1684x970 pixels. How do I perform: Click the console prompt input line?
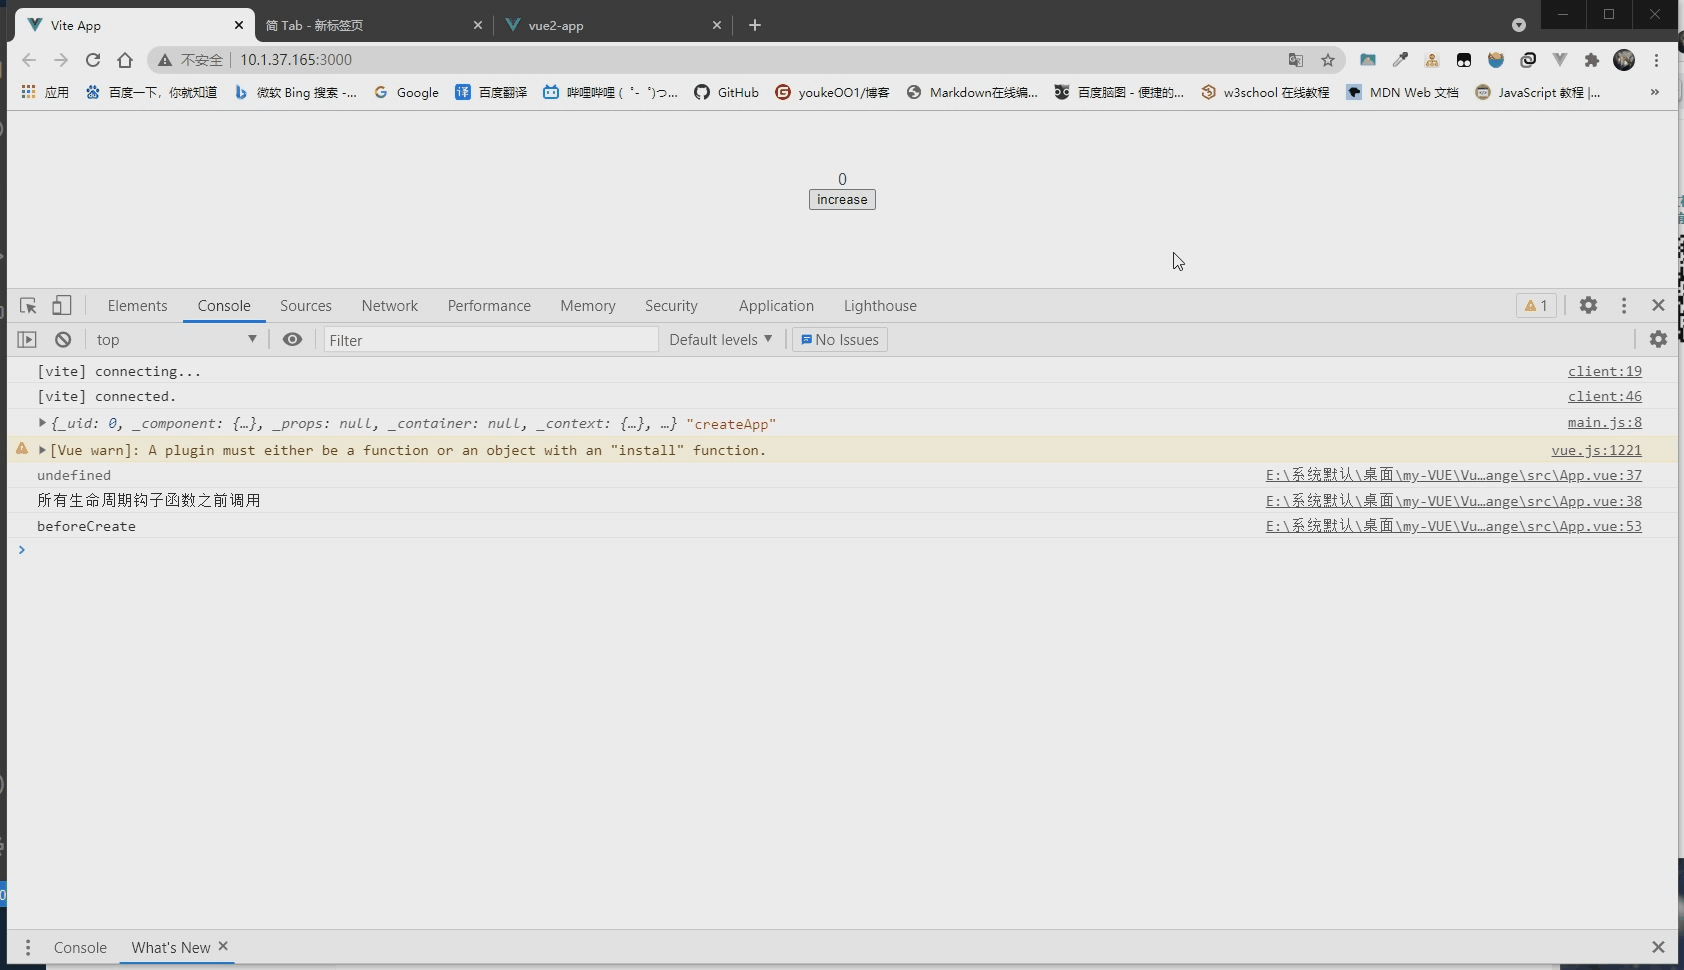click(840, 550)
